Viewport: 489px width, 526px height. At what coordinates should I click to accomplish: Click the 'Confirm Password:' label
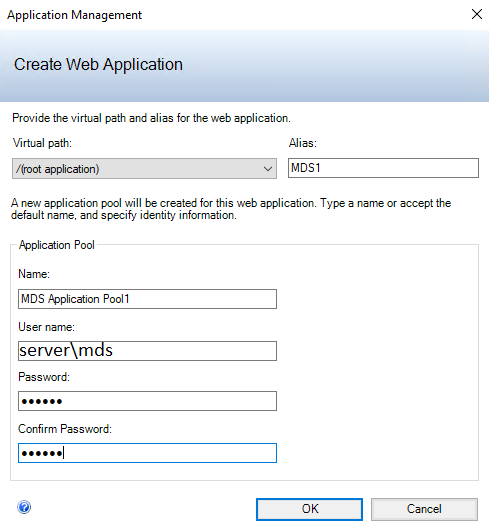[x=65, y=429]
